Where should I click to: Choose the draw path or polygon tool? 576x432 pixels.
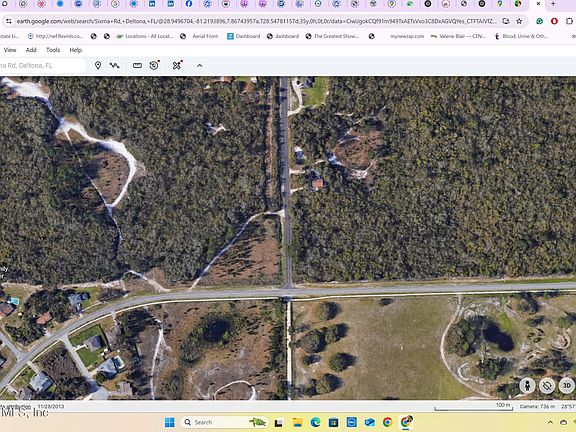click(x=115, y=65)
